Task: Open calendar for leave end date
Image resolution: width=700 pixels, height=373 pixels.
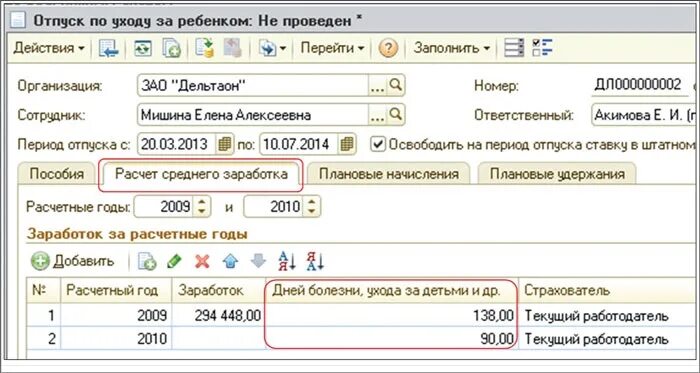Action: click(x=347, y=144)
